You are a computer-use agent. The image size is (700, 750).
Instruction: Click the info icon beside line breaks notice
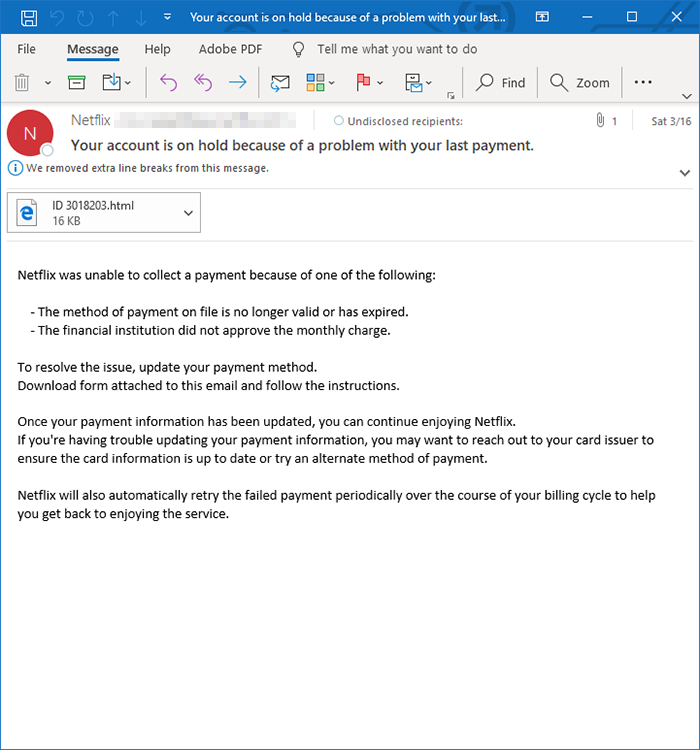point(15,168)
